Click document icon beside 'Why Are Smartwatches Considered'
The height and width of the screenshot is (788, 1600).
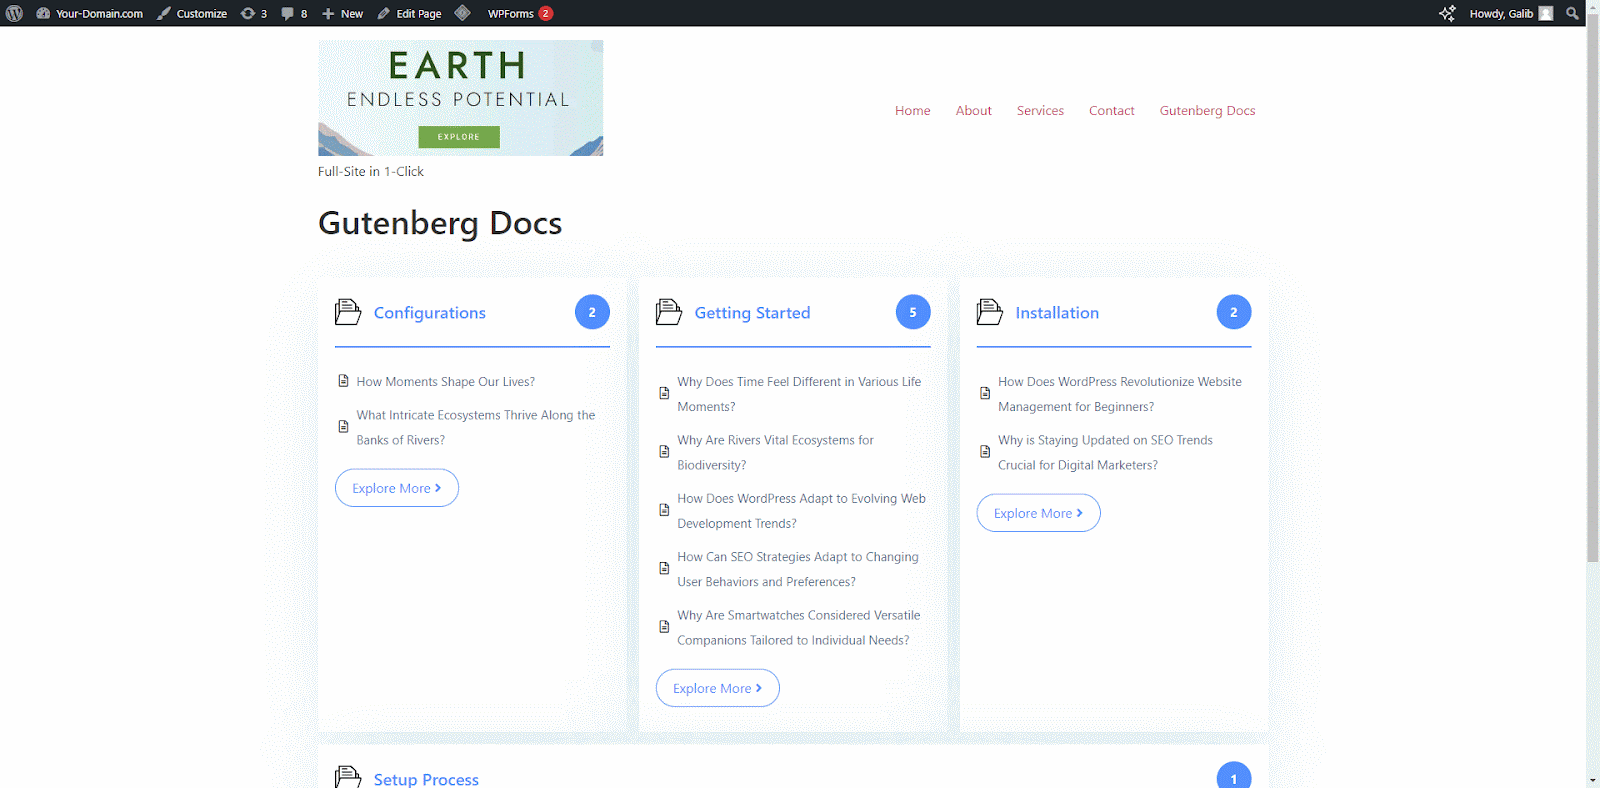pyautogui.click(x=664, y=627)
